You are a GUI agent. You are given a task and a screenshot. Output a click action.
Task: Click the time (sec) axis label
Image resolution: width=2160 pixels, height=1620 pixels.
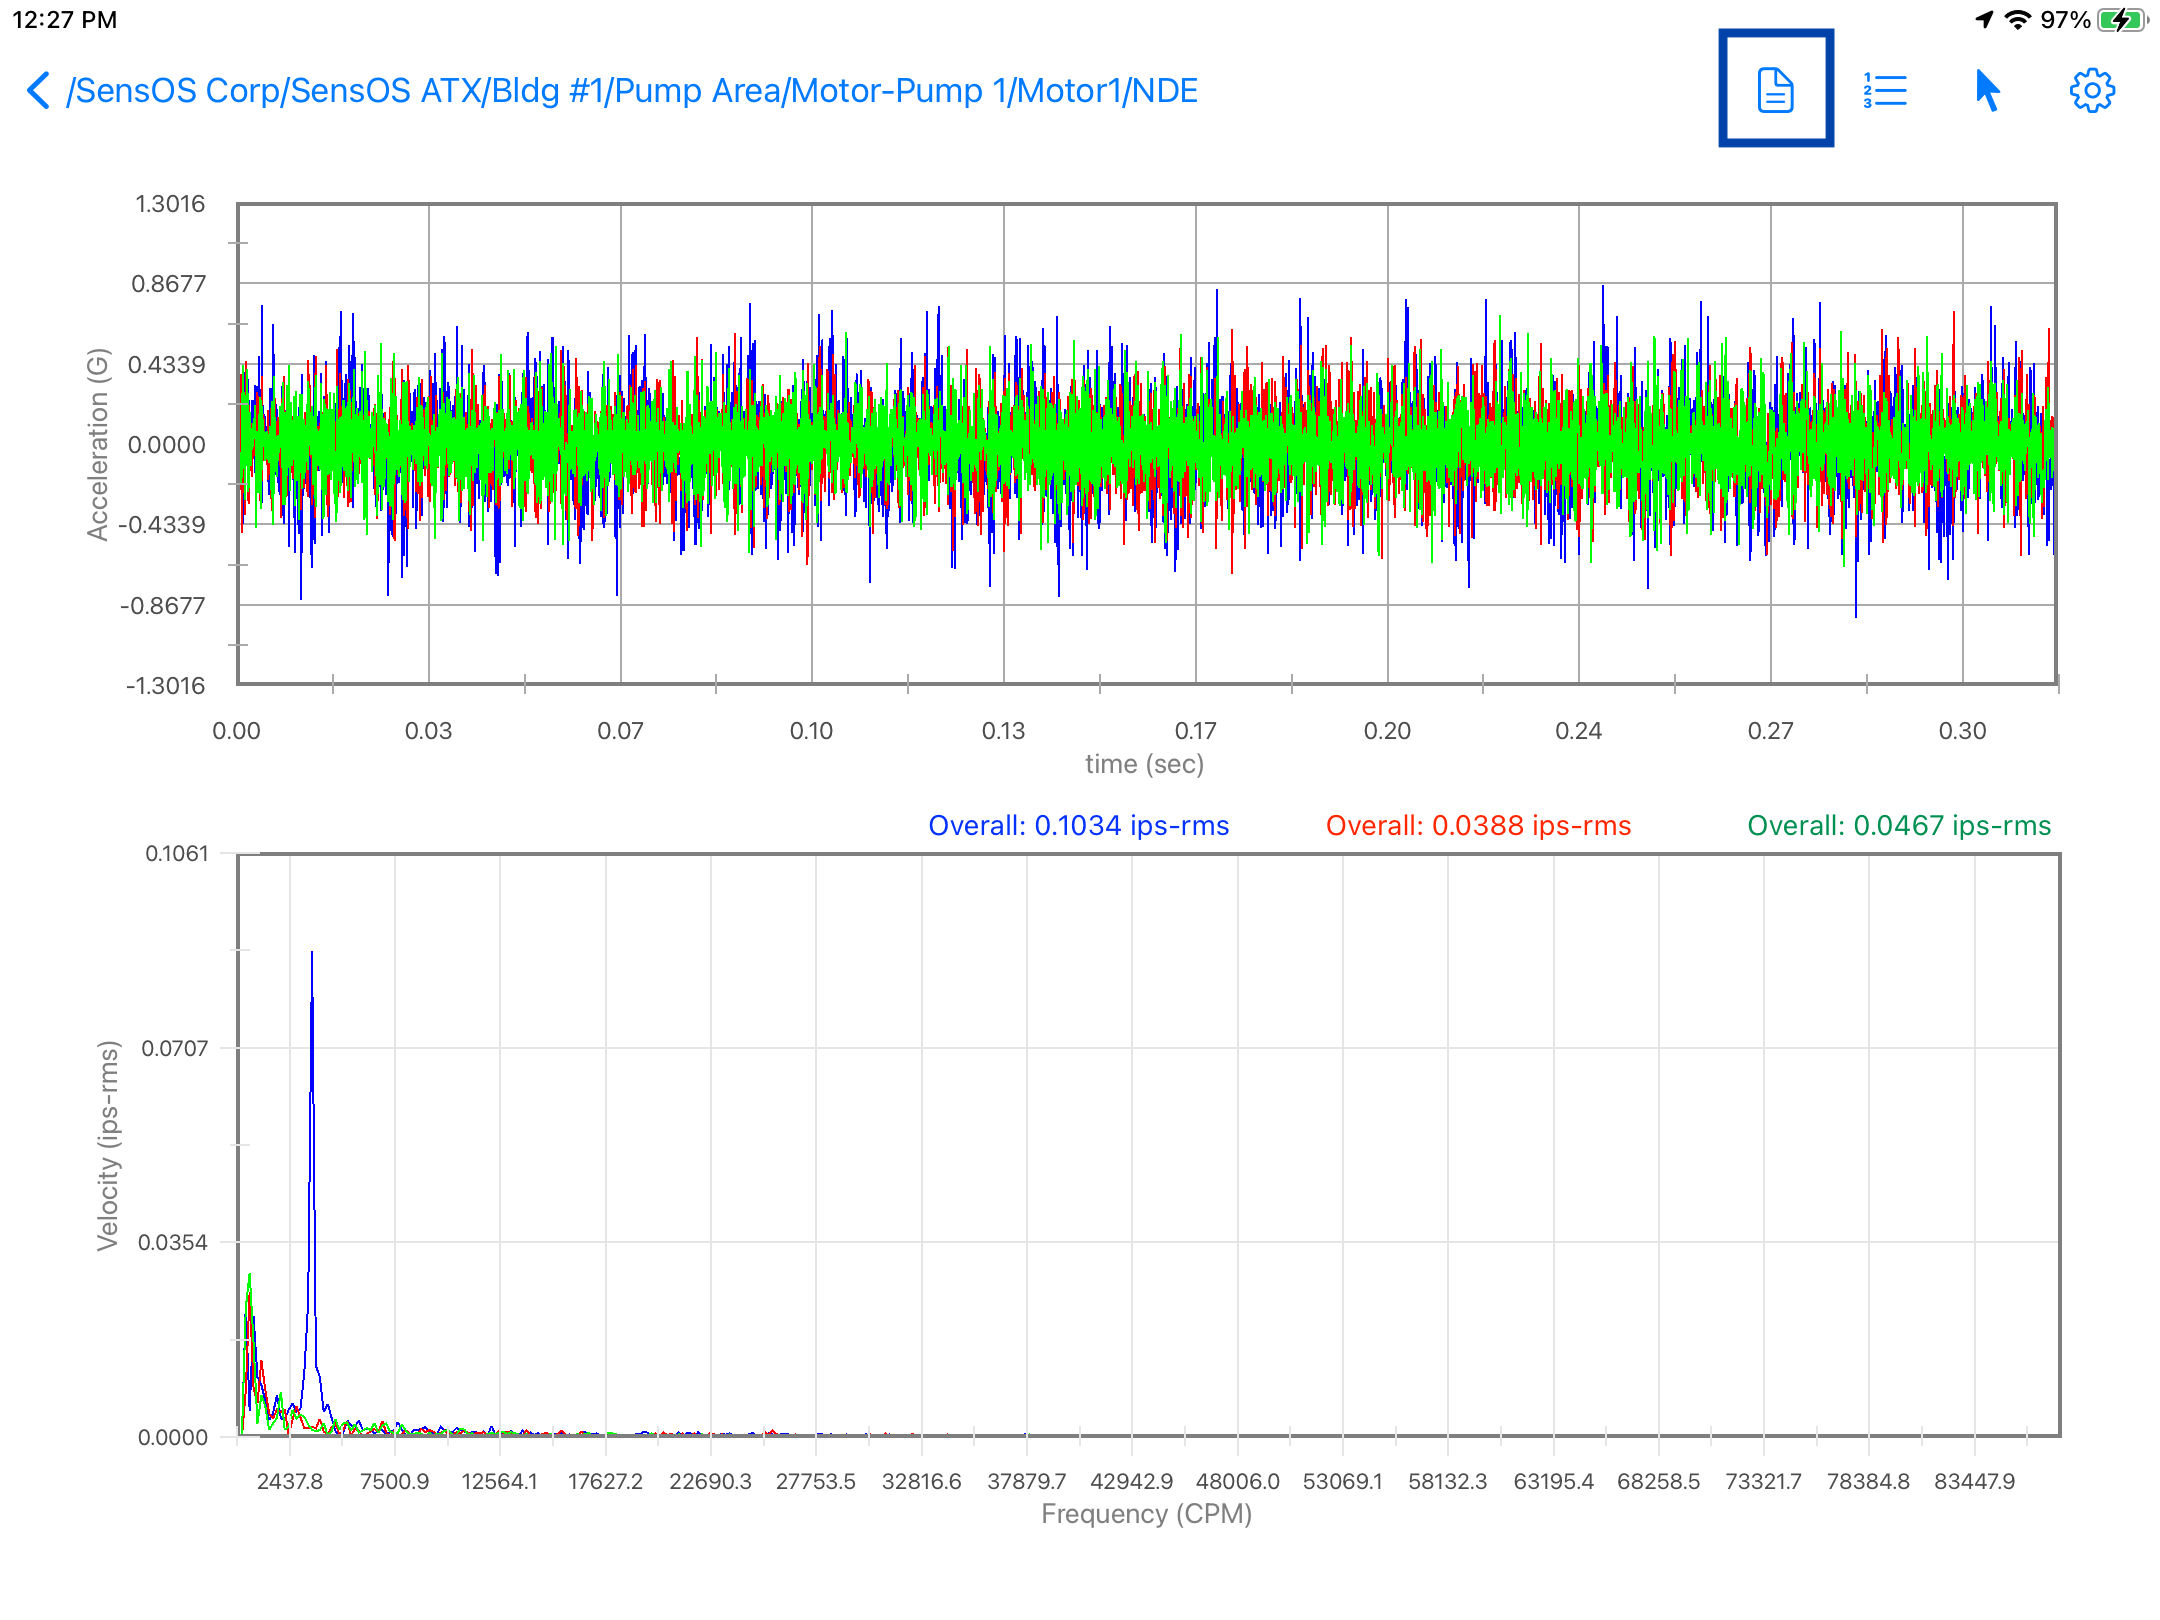1144,764
